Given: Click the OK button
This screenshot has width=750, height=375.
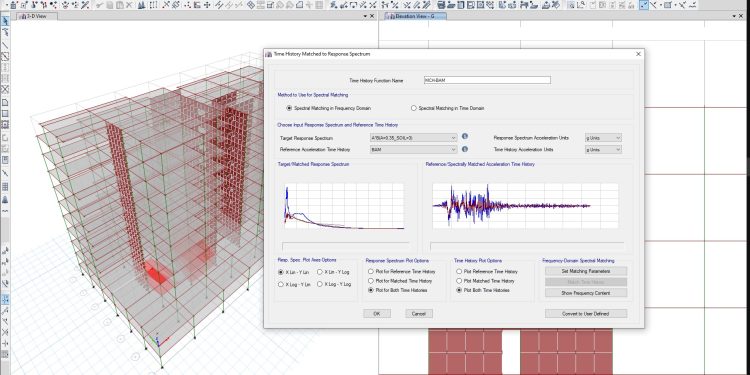Looking at the screenshot, I should 377,314.
